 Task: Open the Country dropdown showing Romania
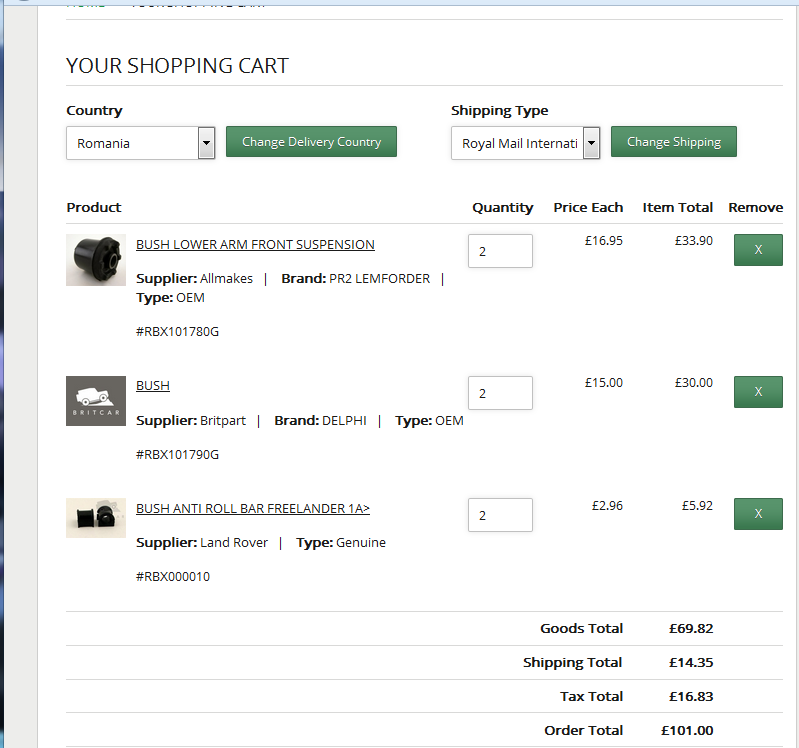pos(141,143)
